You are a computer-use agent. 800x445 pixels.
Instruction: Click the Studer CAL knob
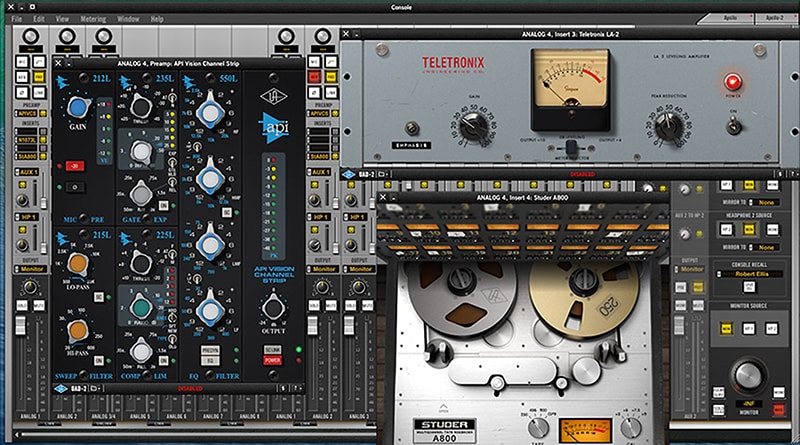pyautogui.click(x=631, y=428)
